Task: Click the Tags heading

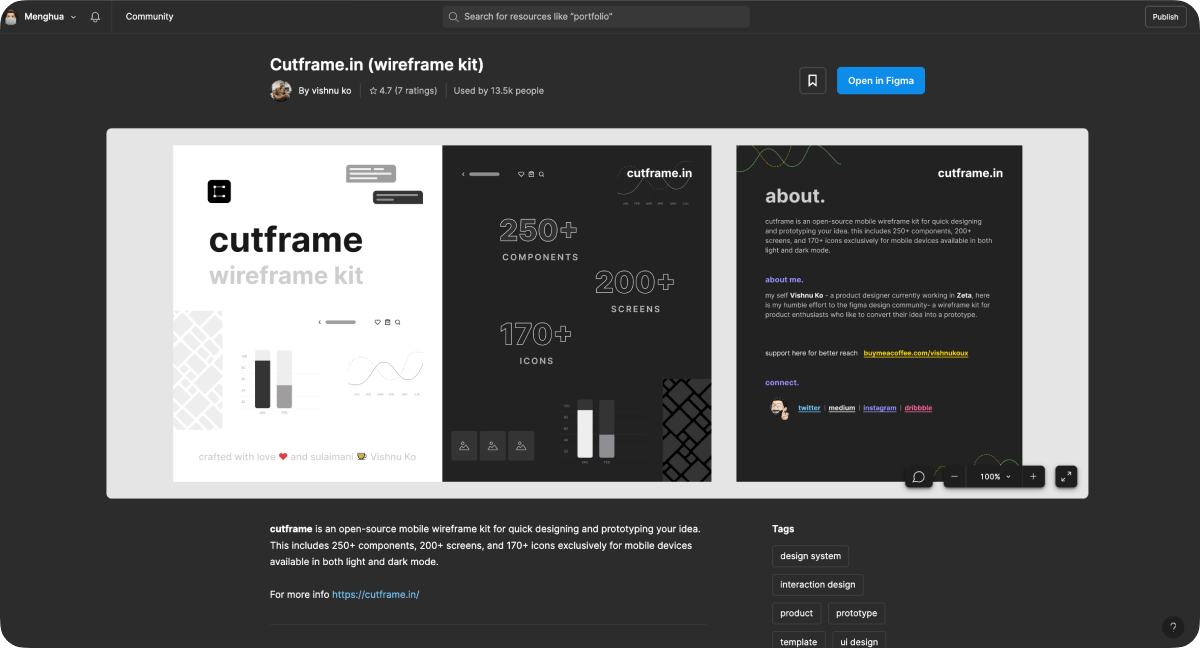Action: [x=783, y=529]
